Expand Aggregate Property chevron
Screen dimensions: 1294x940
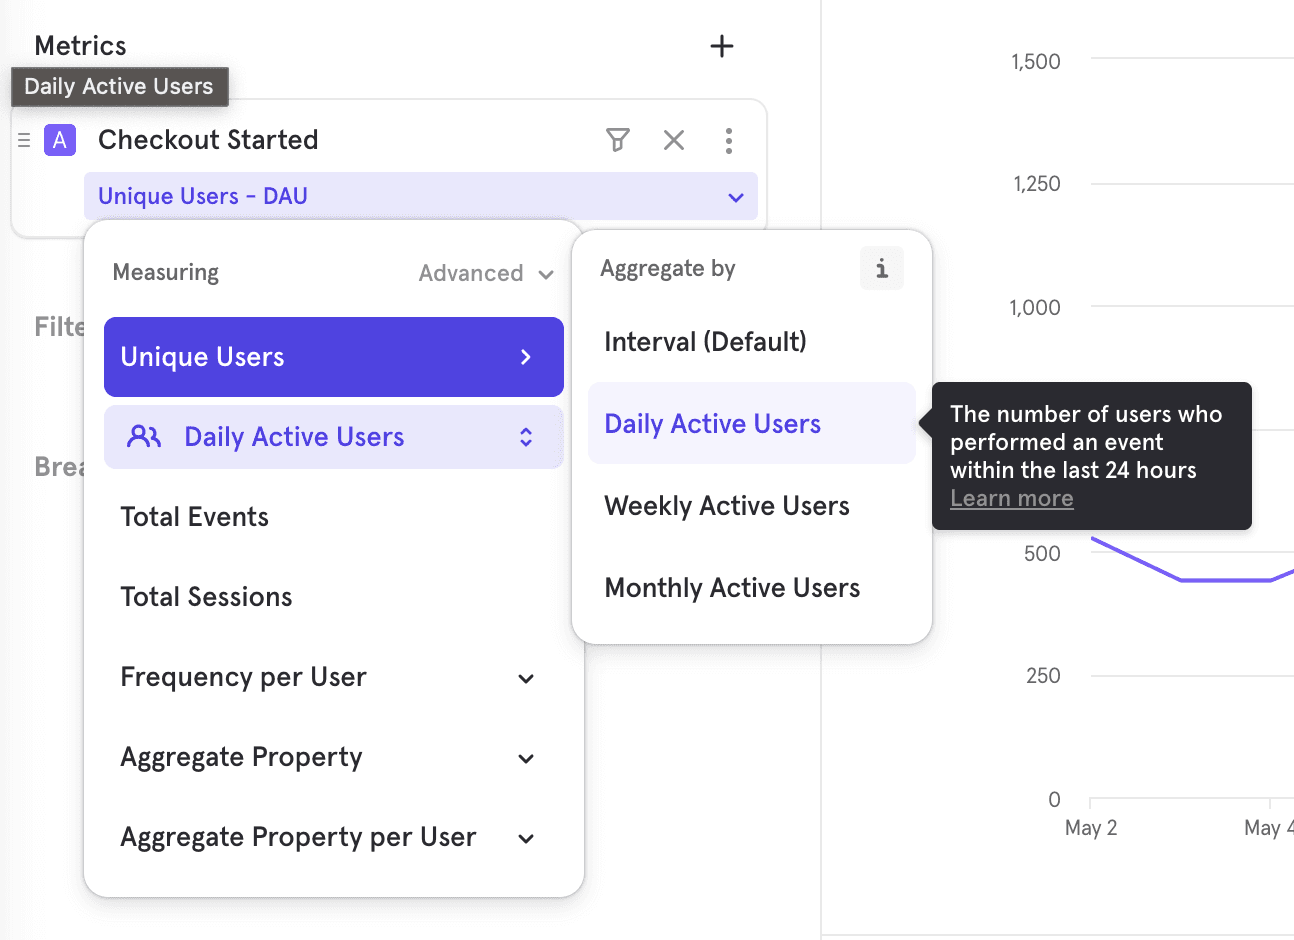[x=526, y=758]
